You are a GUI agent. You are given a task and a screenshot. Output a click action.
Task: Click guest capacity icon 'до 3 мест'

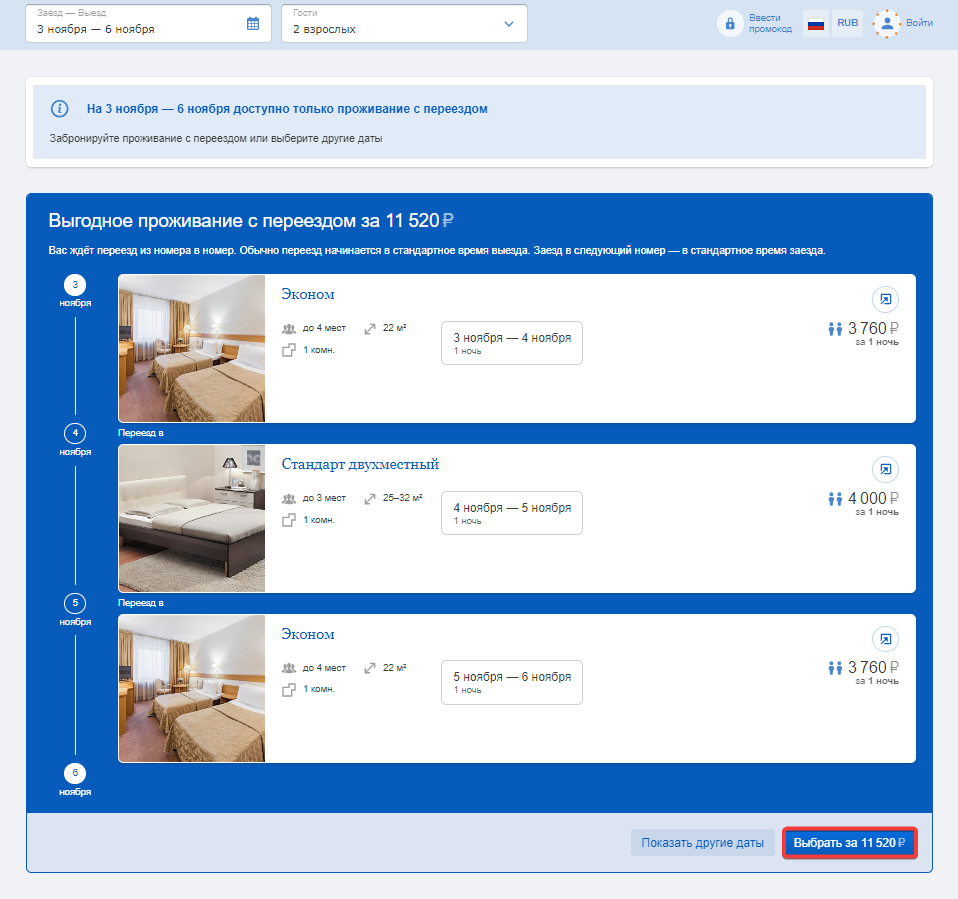point(288,499)
